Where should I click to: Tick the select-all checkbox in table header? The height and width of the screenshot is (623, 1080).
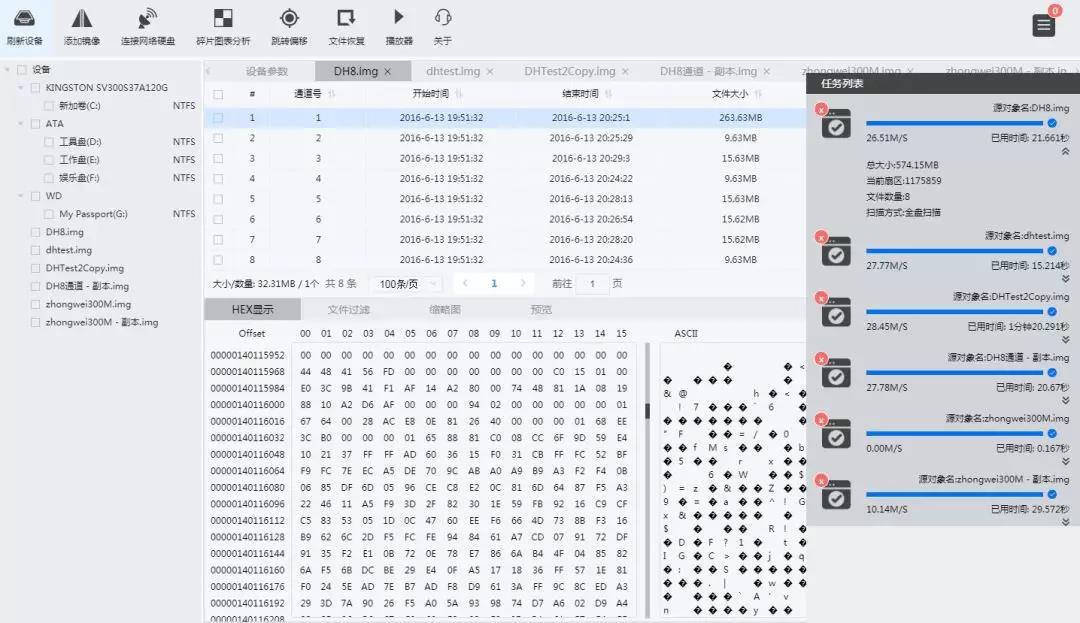[x=218, y=94]
